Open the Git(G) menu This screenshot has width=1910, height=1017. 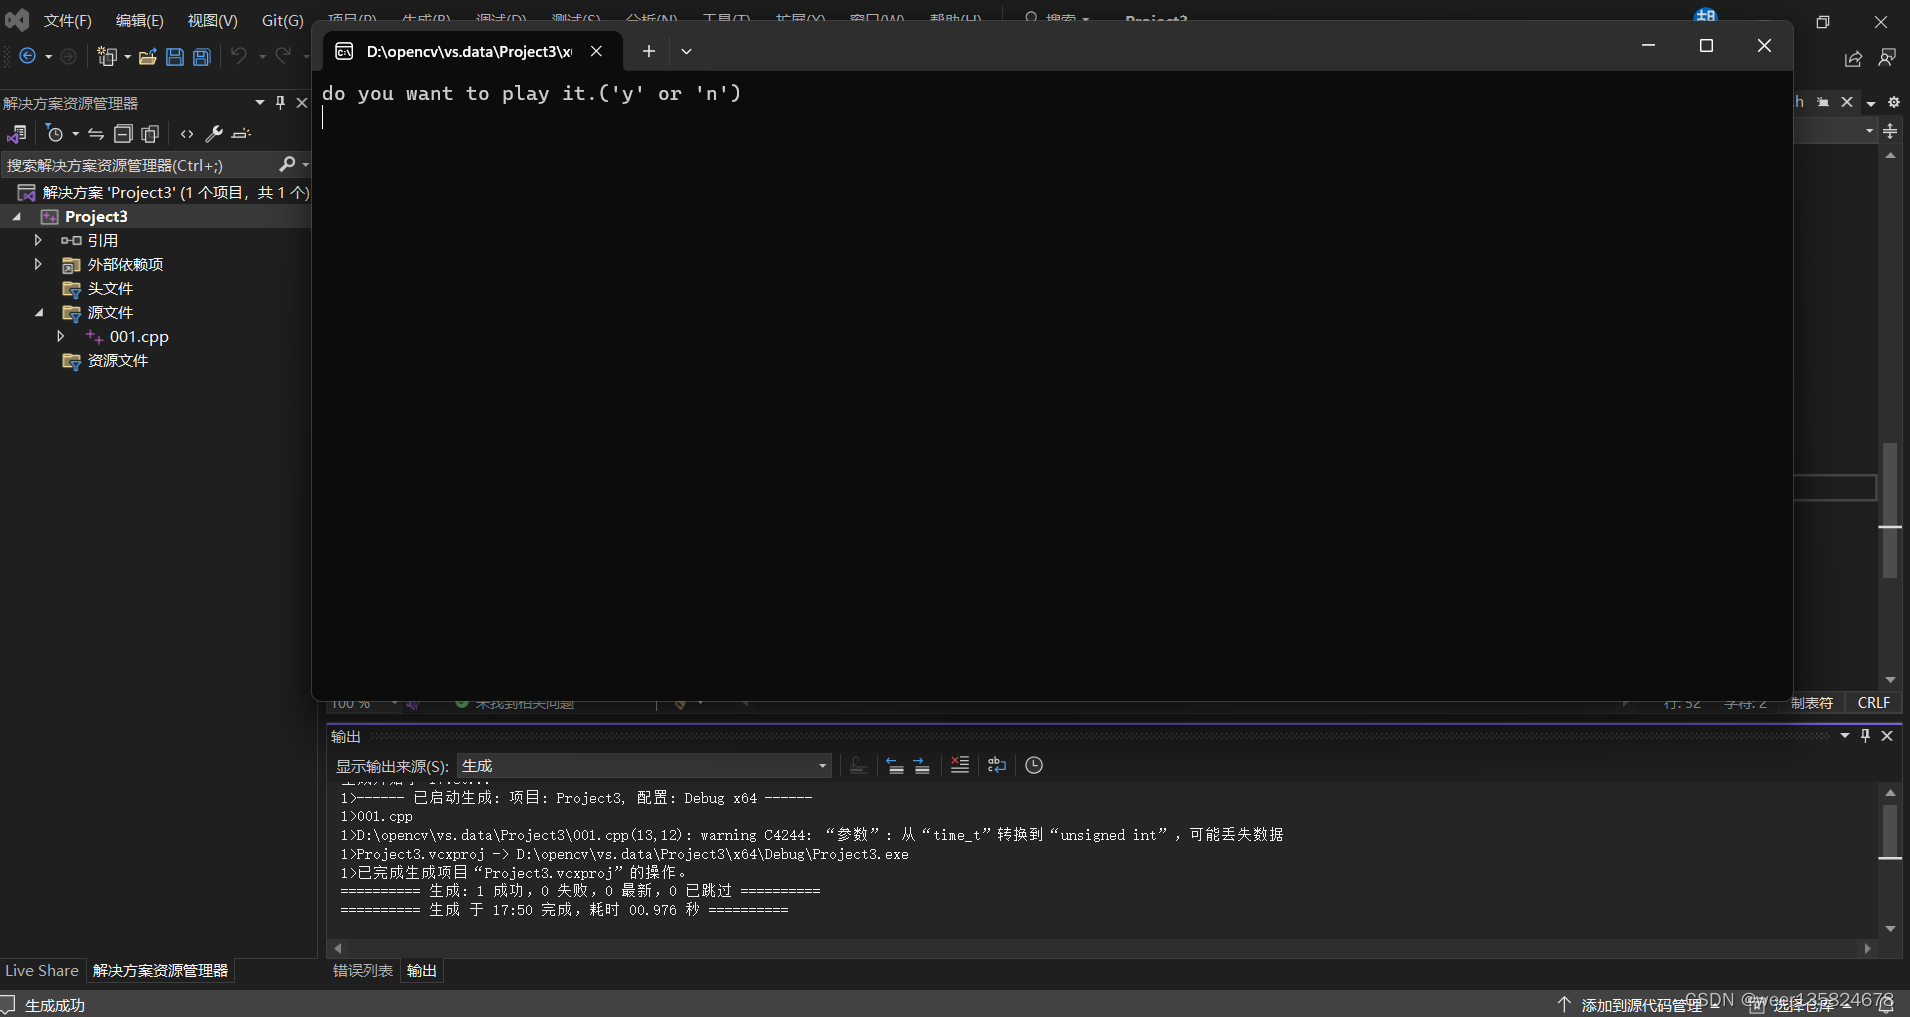point(283,20)
